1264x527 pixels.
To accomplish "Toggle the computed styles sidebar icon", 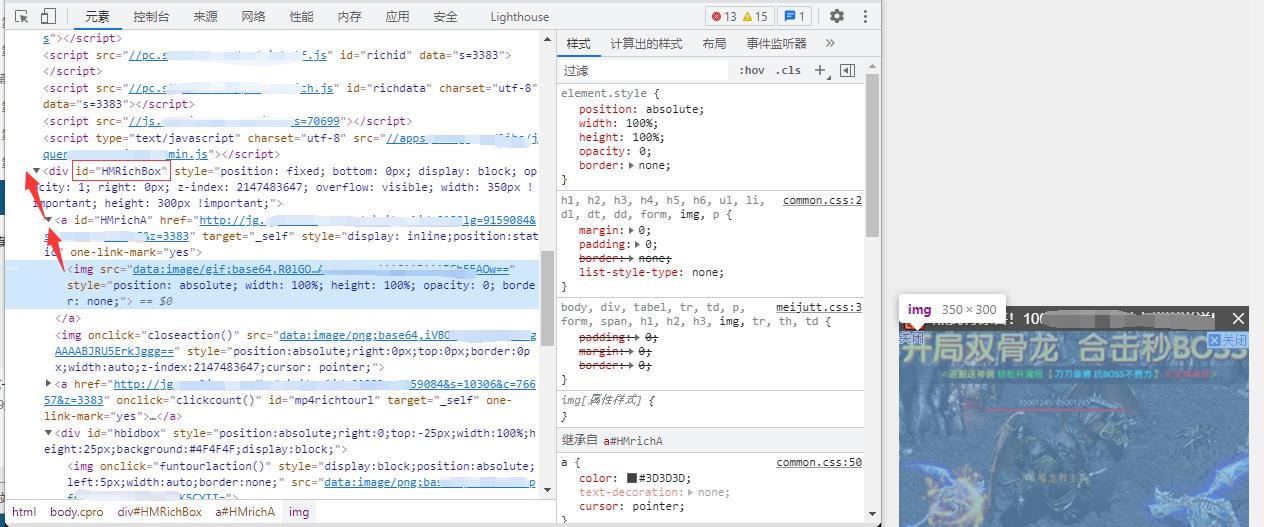I will (x=847, y=70).
